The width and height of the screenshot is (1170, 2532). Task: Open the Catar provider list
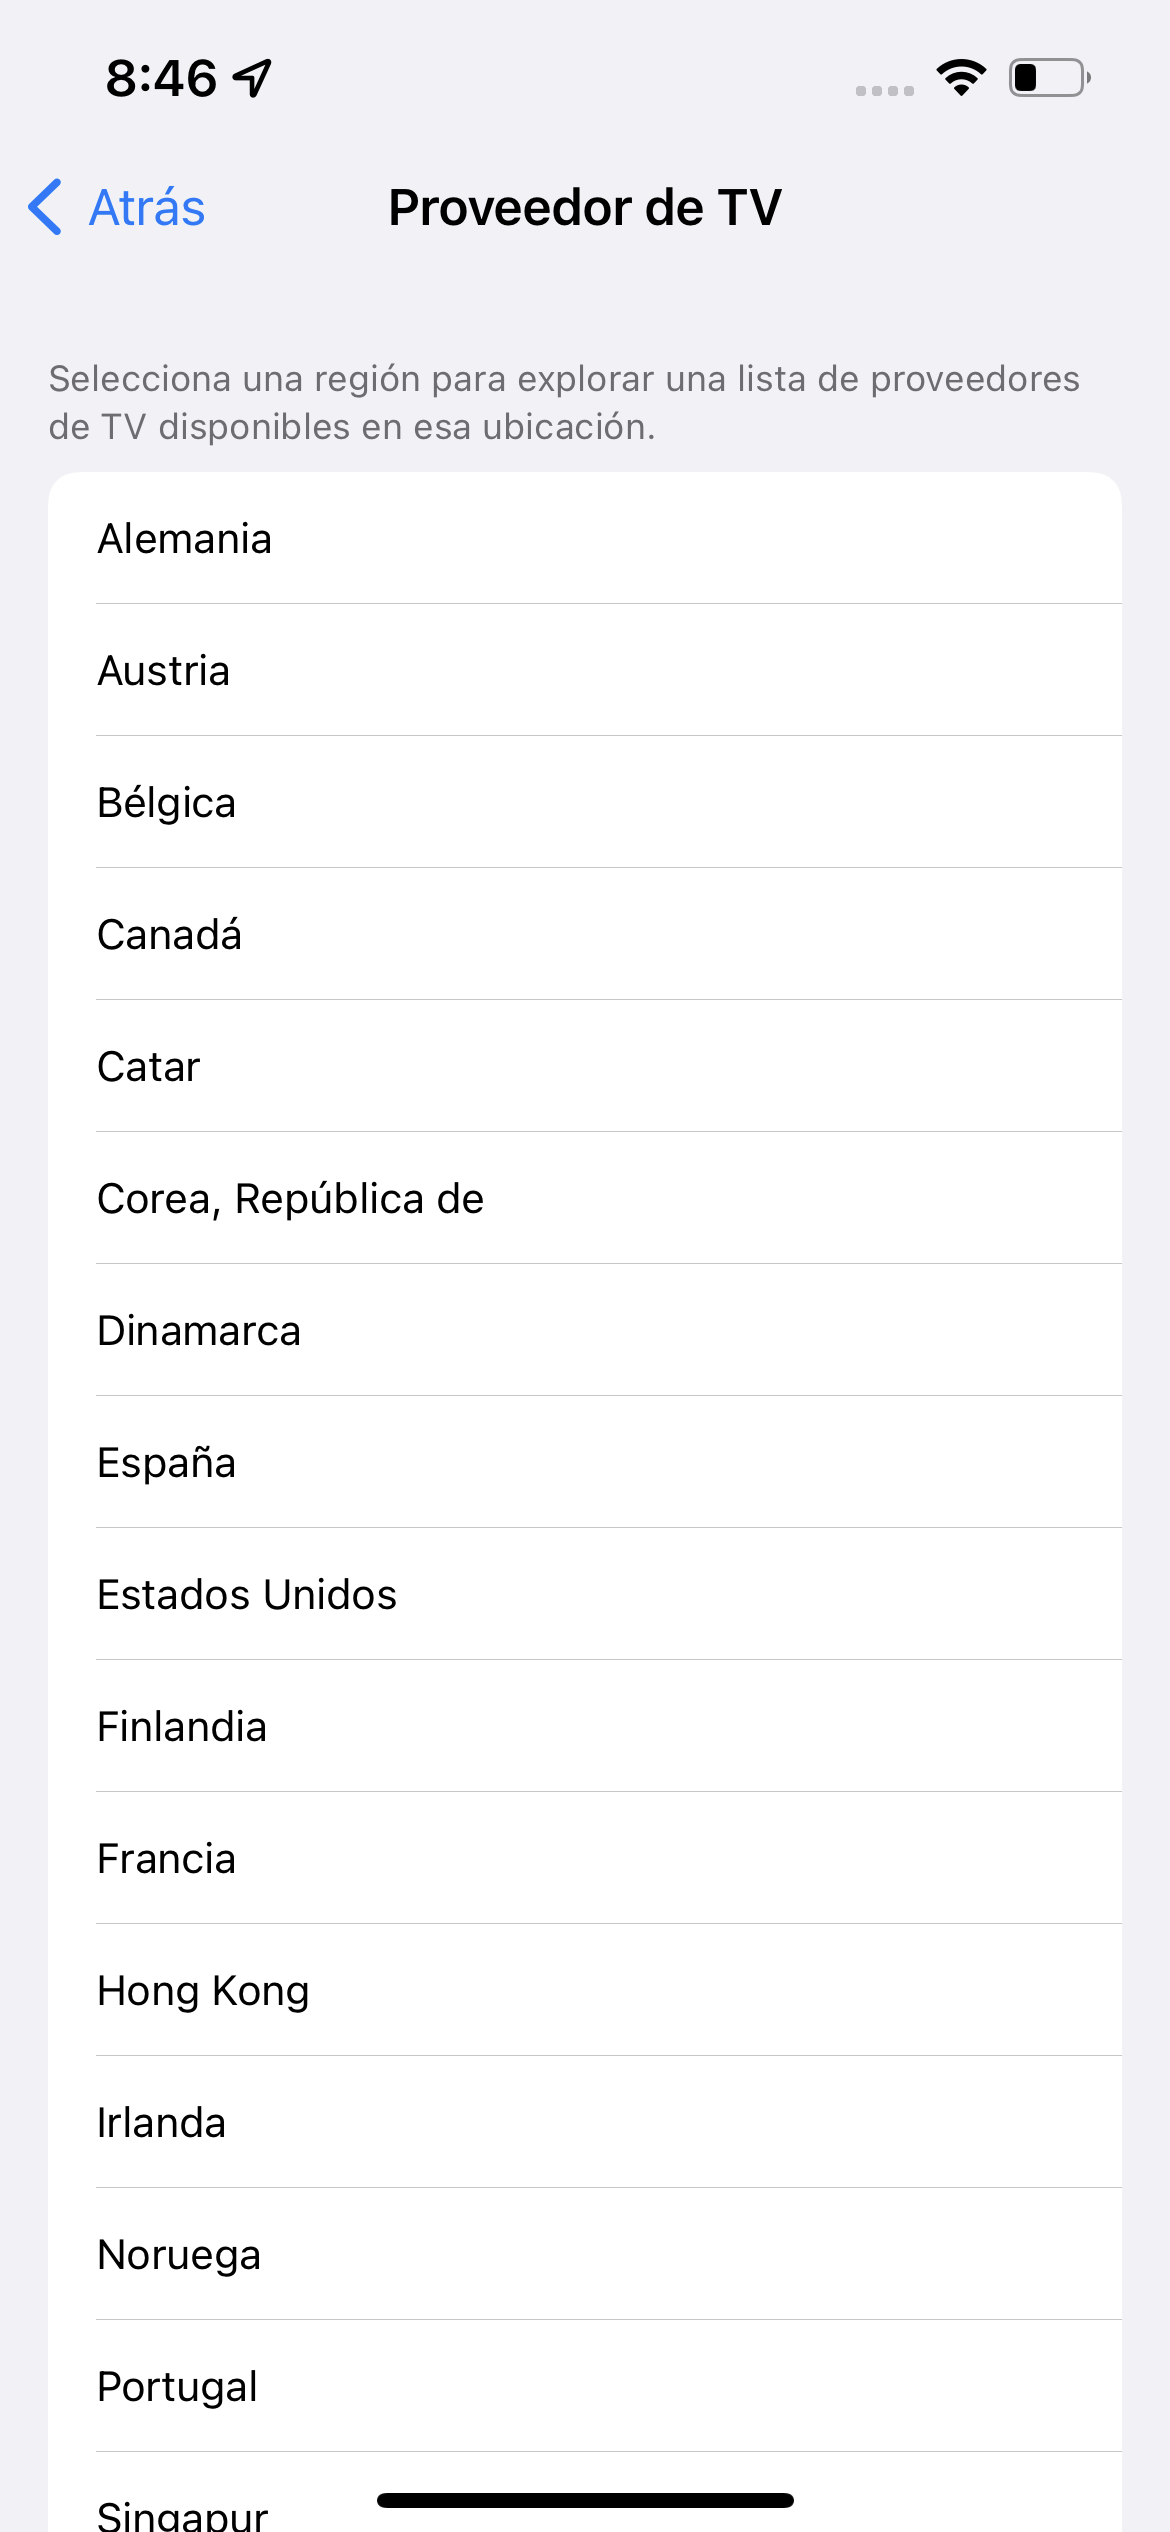[x=585, y=1067]
